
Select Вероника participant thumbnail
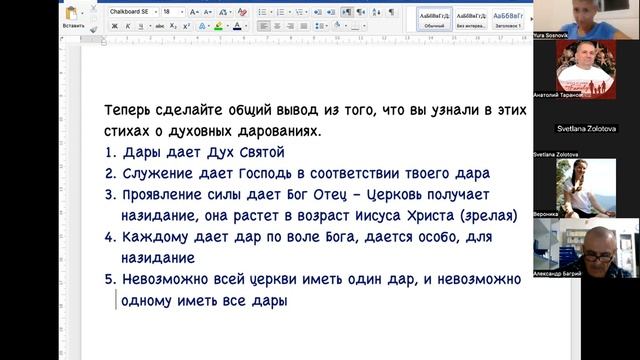(x=586, y=188)
